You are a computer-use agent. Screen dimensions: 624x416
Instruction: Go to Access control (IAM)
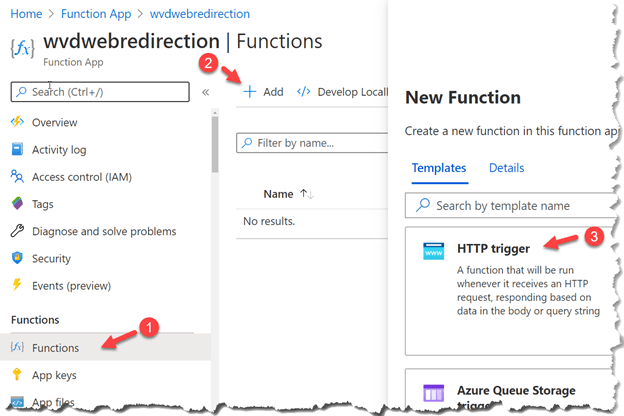(82, 177)
